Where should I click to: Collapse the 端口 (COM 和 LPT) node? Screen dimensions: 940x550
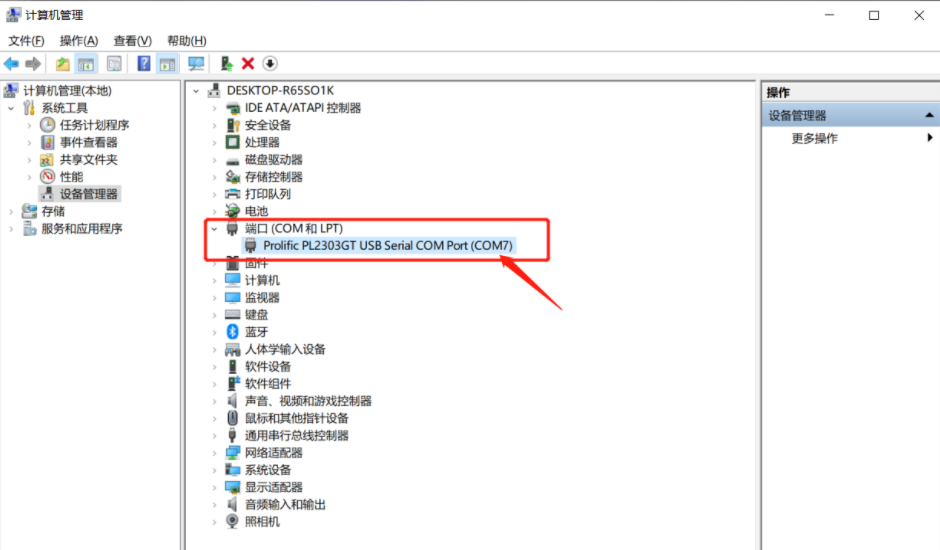215,229
